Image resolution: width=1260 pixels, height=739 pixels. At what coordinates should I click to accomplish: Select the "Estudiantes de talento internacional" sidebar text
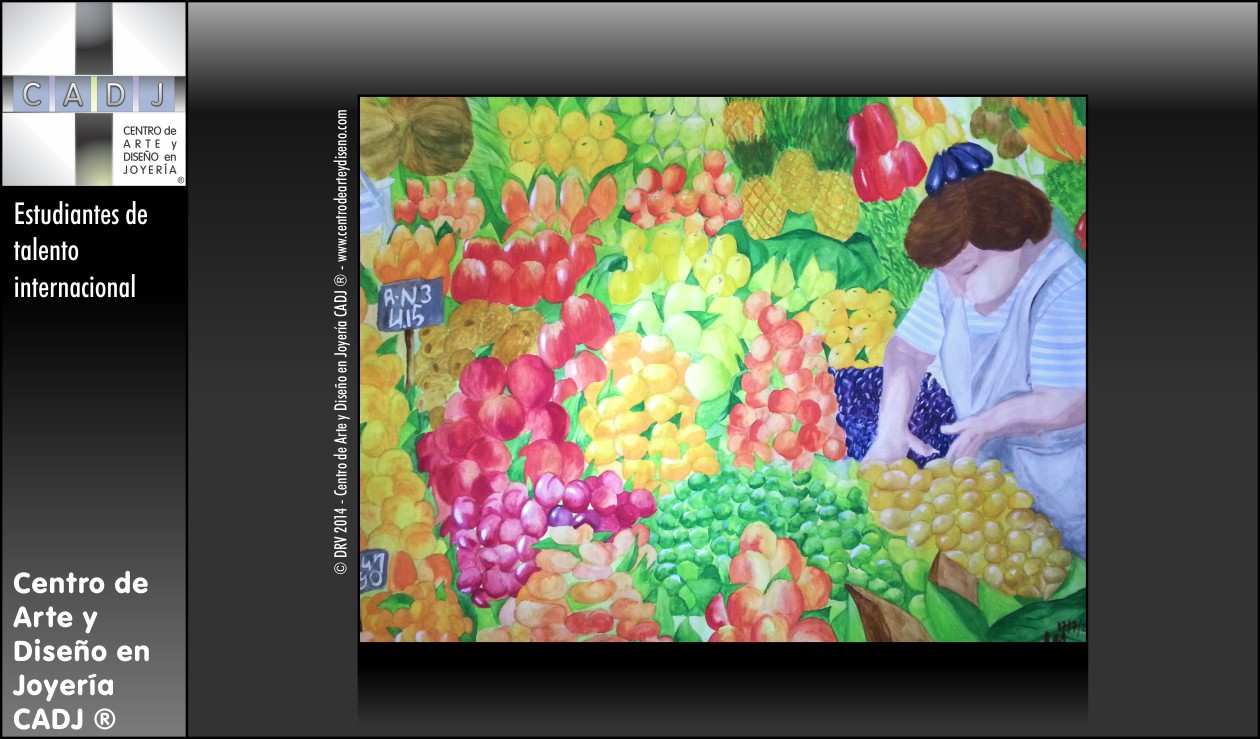point(81,250)
